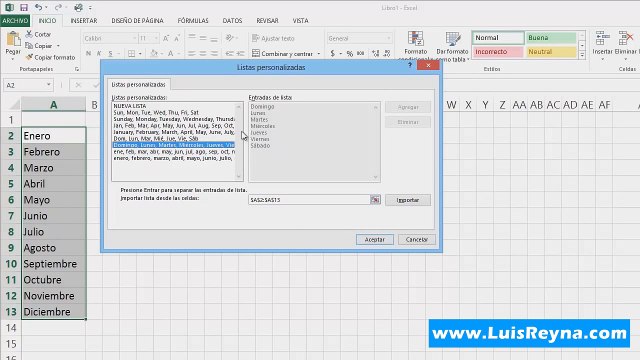
Task: Align text right
Action: [x=214, y=53]
